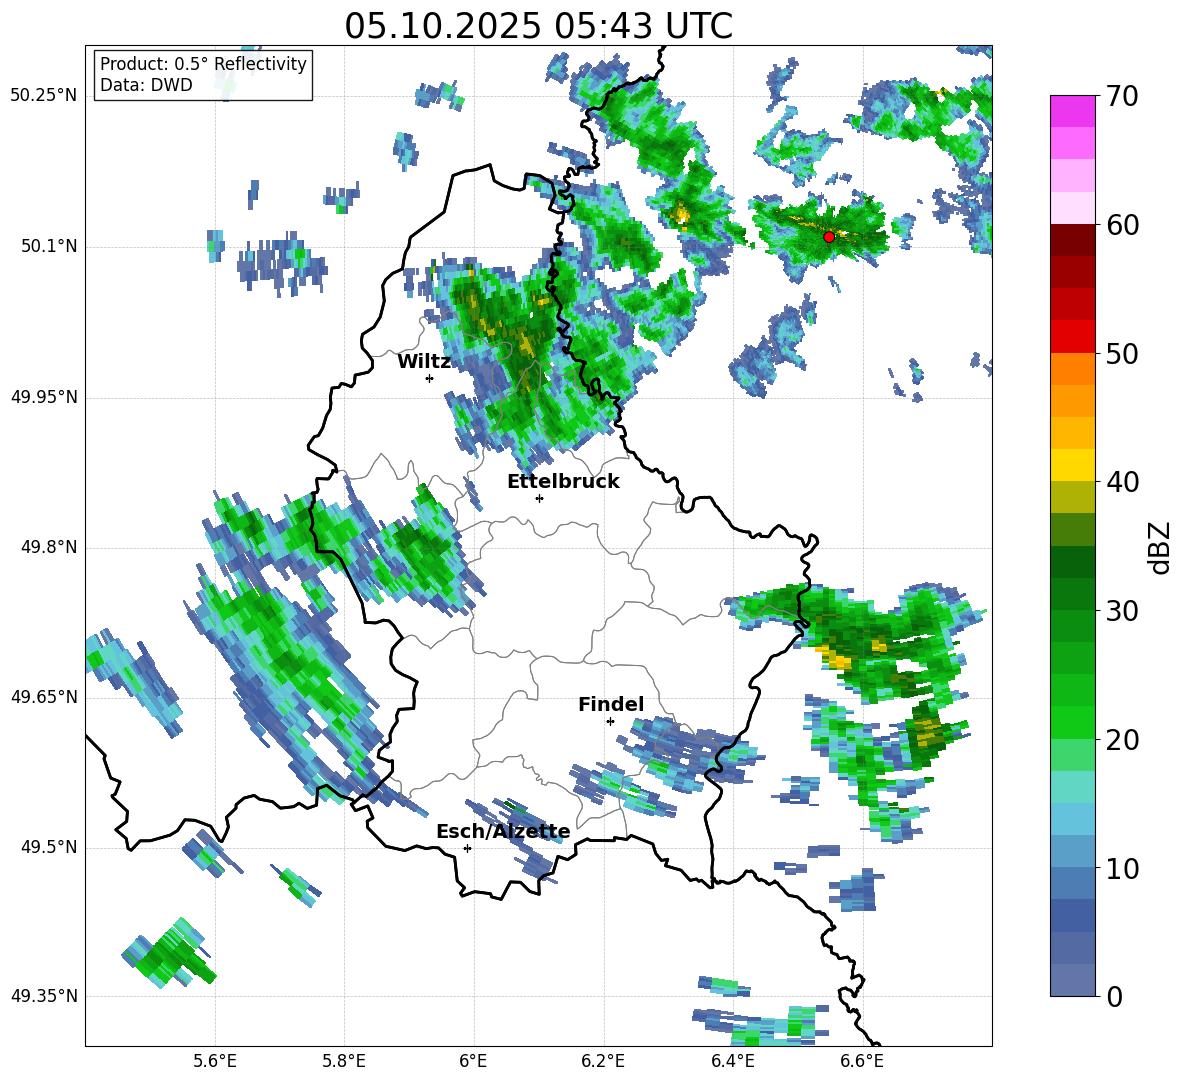
Task: Click the 6.2°E longitude label
Action: [x=603, y=1061]
